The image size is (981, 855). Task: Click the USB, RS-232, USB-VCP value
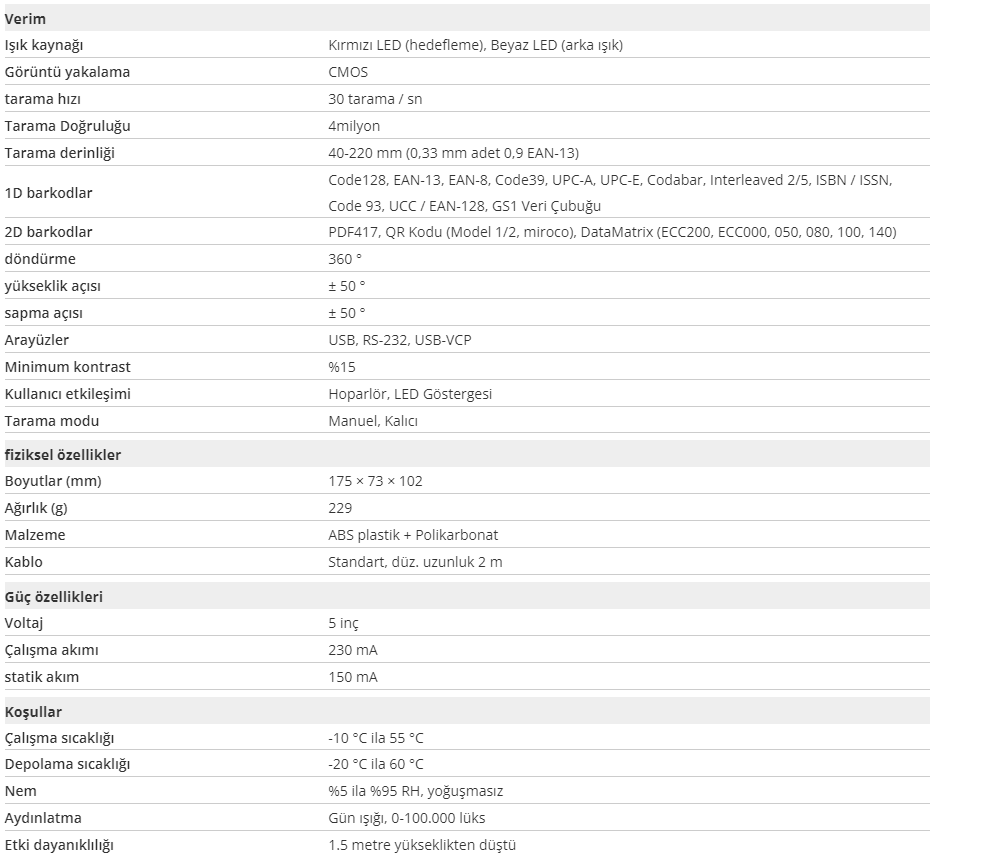pos(400,340)
